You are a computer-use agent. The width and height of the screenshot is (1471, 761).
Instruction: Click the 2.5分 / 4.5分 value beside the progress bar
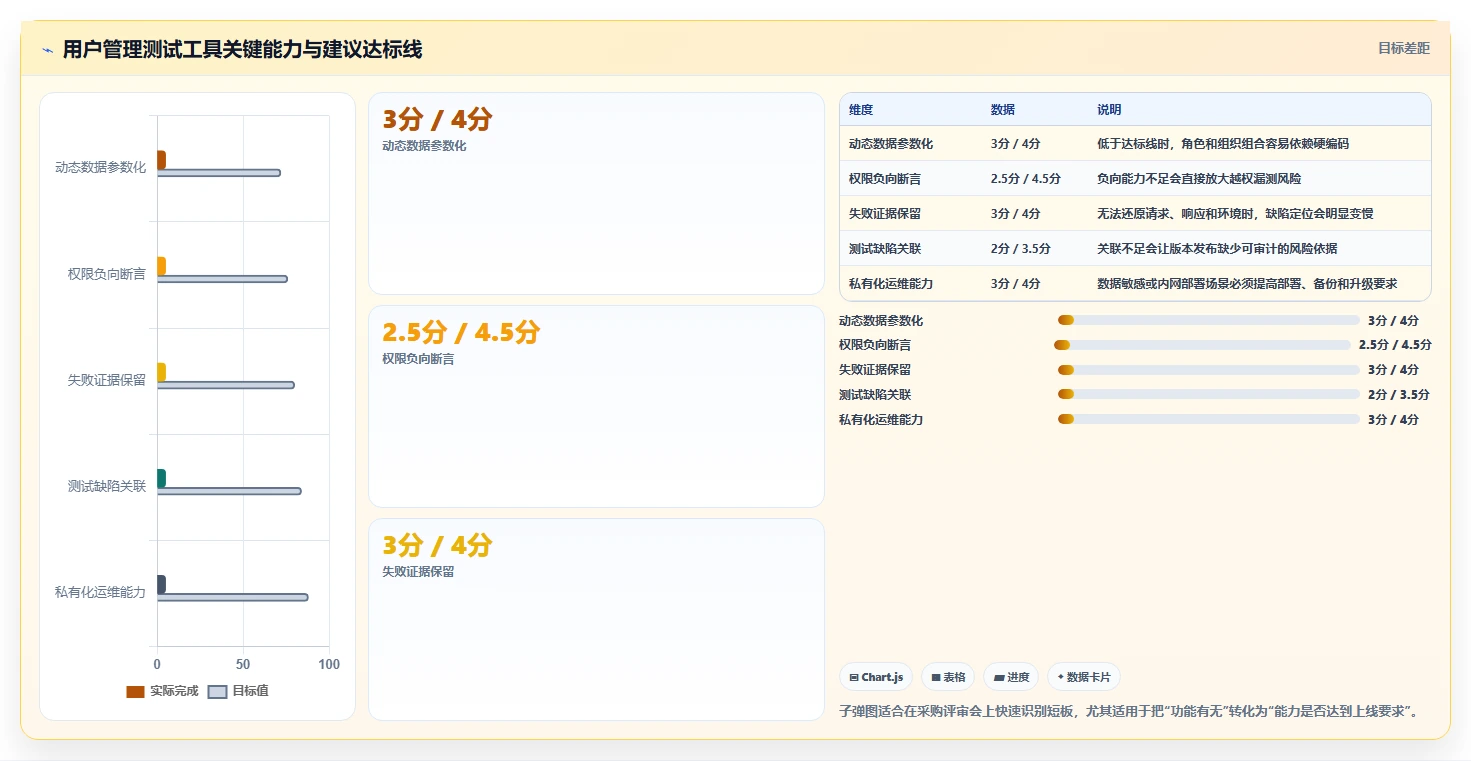tap(1395, 345)
